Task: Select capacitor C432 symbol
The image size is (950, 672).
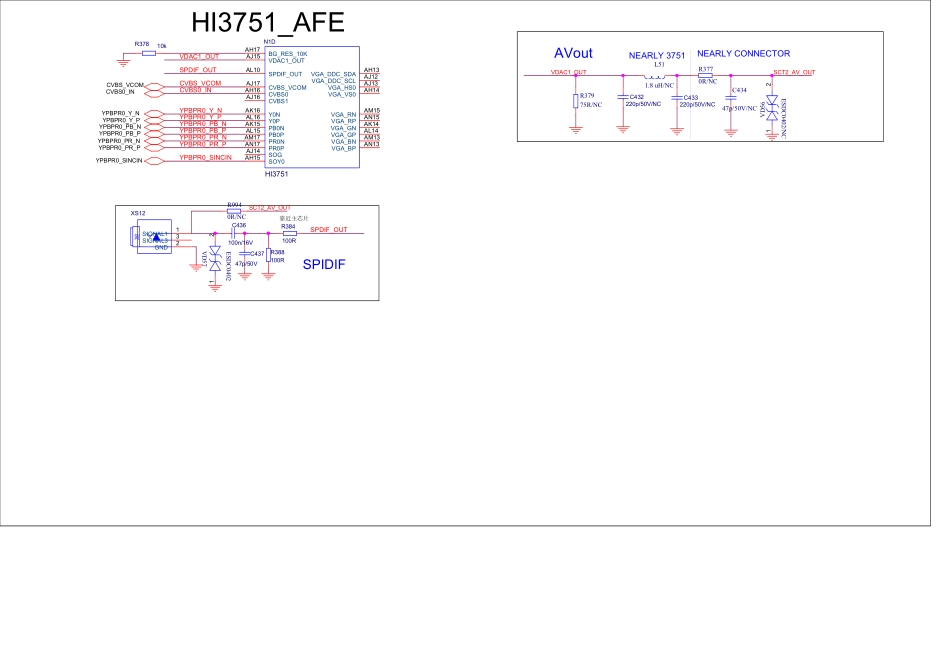Action: tap(624, 97)
